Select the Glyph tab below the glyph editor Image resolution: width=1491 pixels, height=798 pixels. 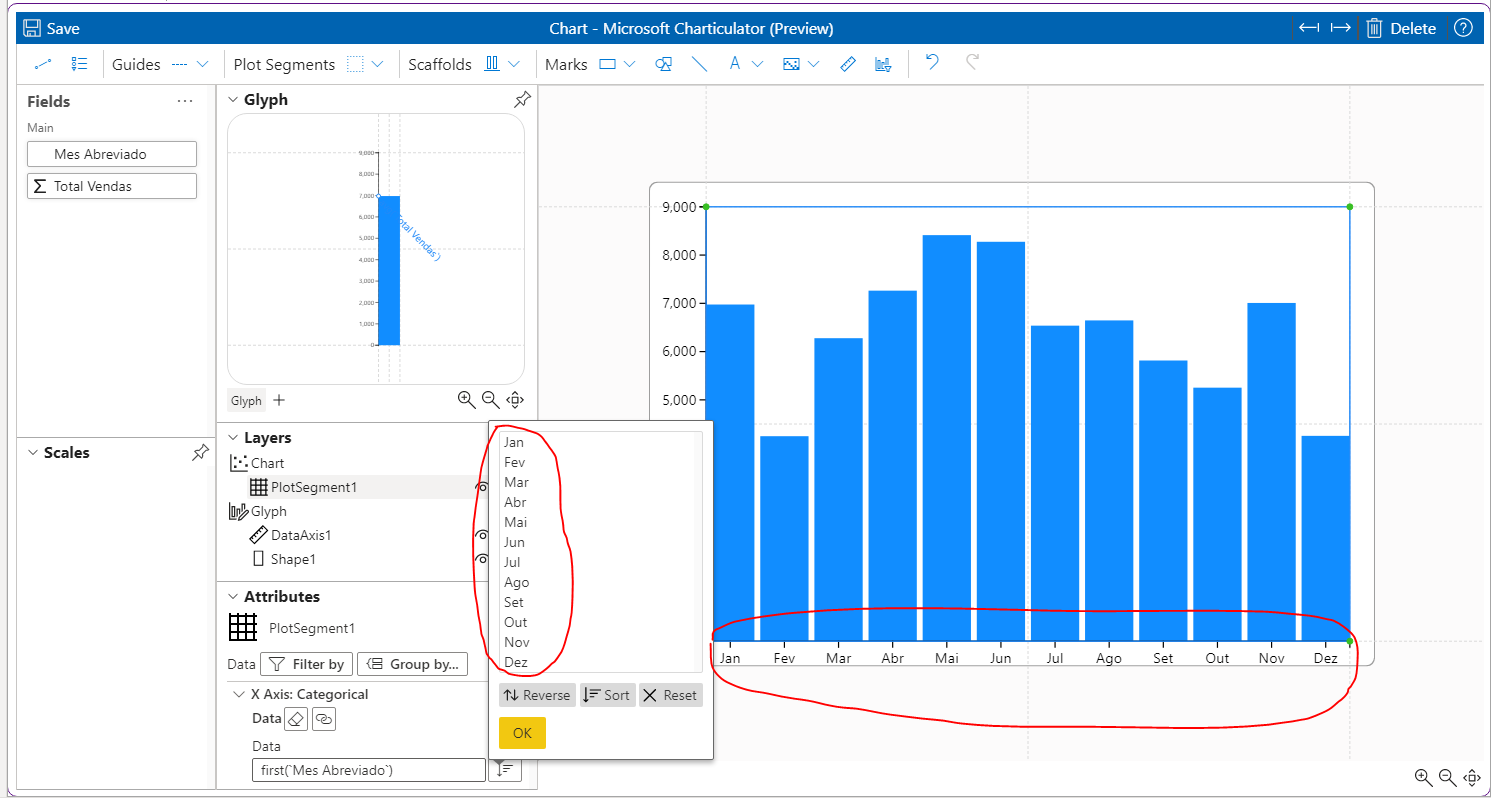[245, 400]
